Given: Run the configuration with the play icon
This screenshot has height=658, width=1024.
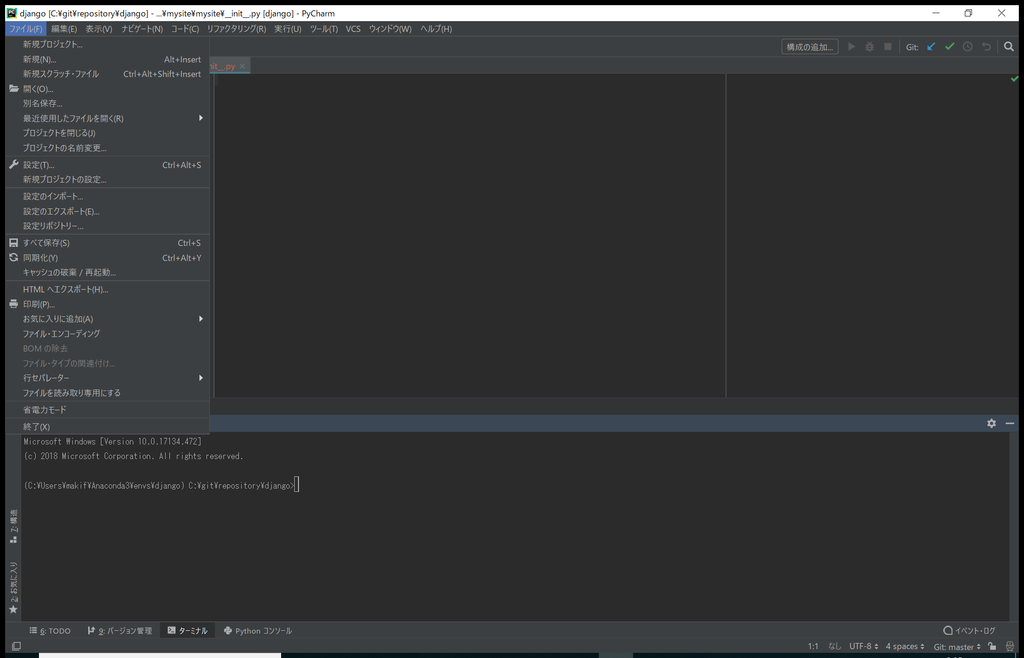Looking at the screenshot, I should (x=851, y=47).
